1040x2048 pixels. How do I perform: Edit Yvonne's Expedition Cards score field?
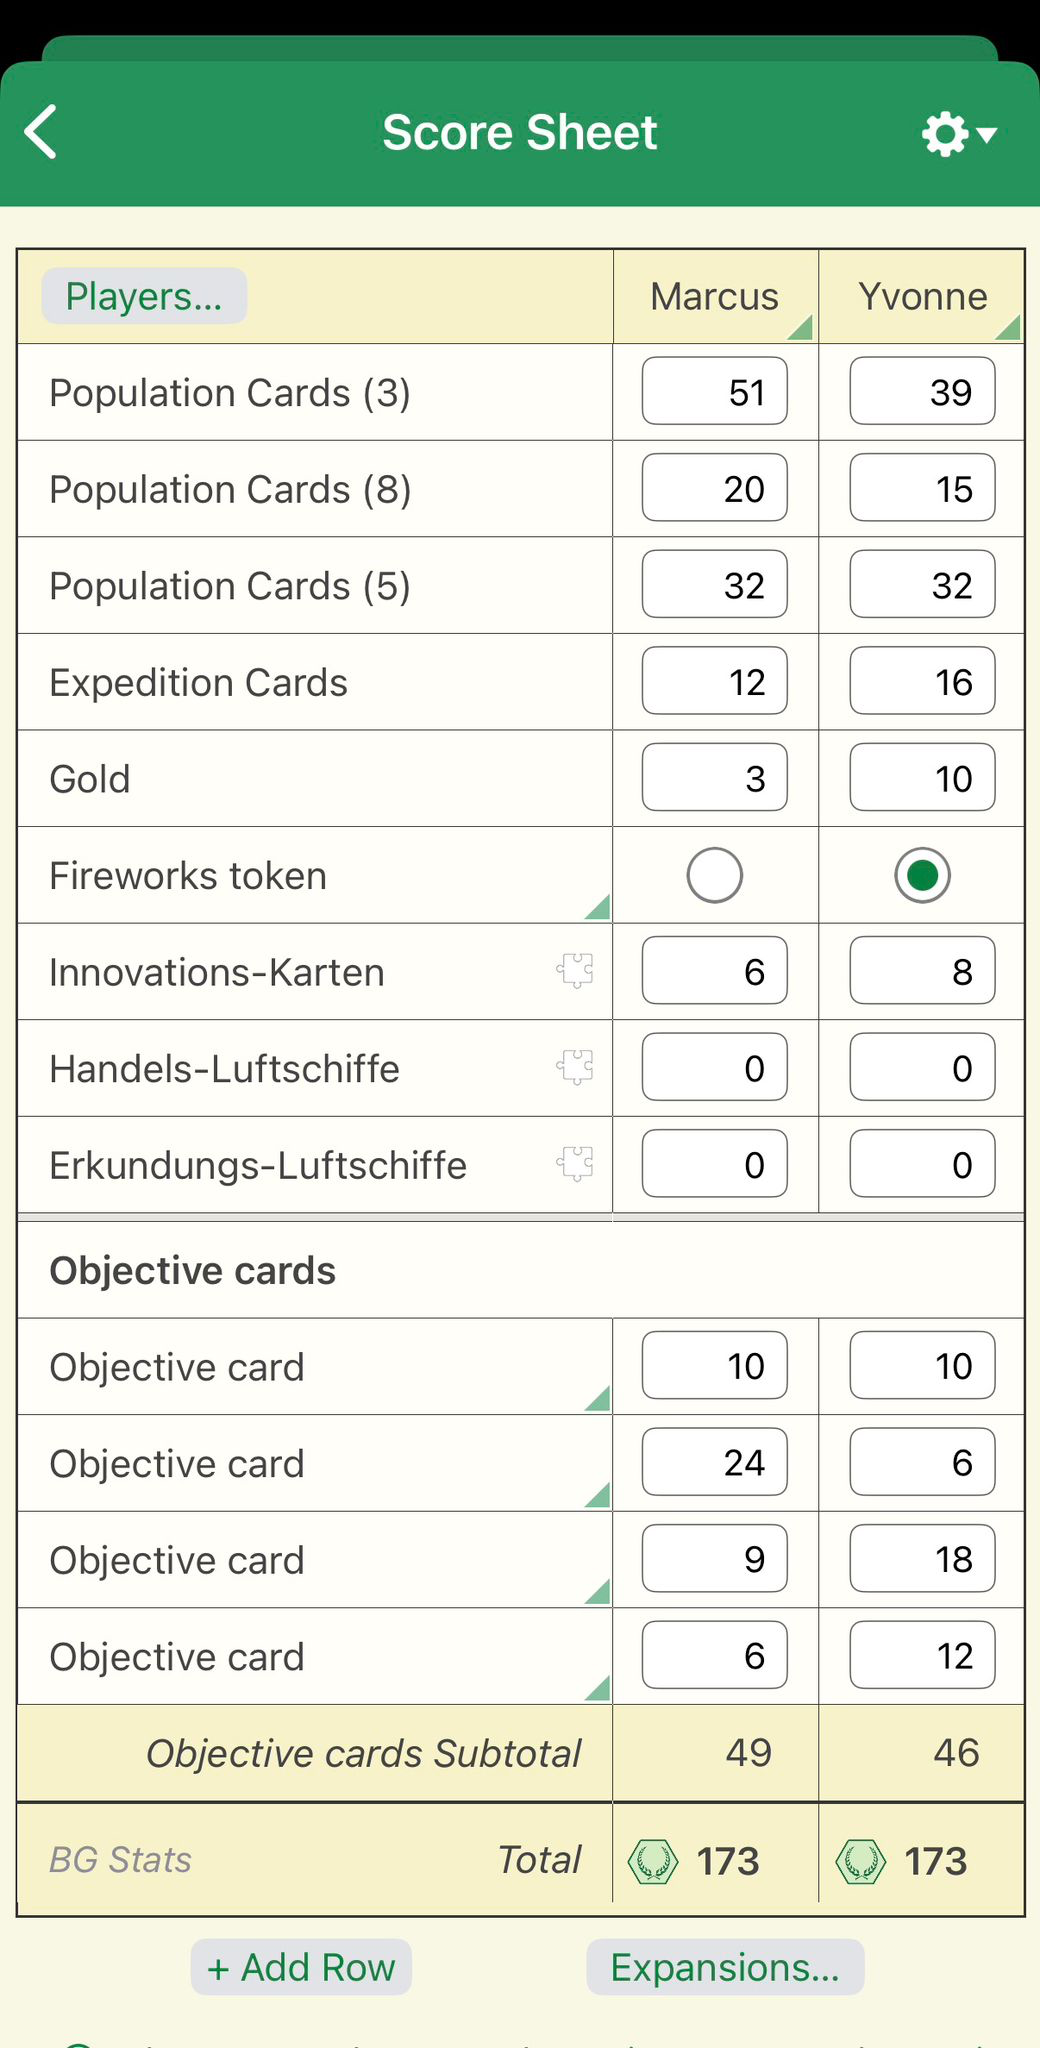[x=922, y=682]
